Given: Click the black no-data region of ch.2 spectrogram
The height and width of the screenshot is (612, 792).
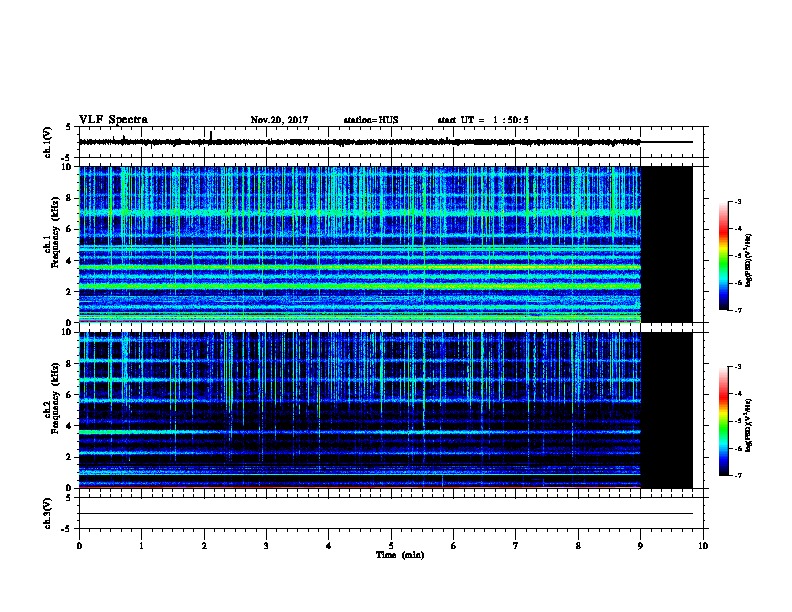Looking at the screenshot, I should [667, 410].
